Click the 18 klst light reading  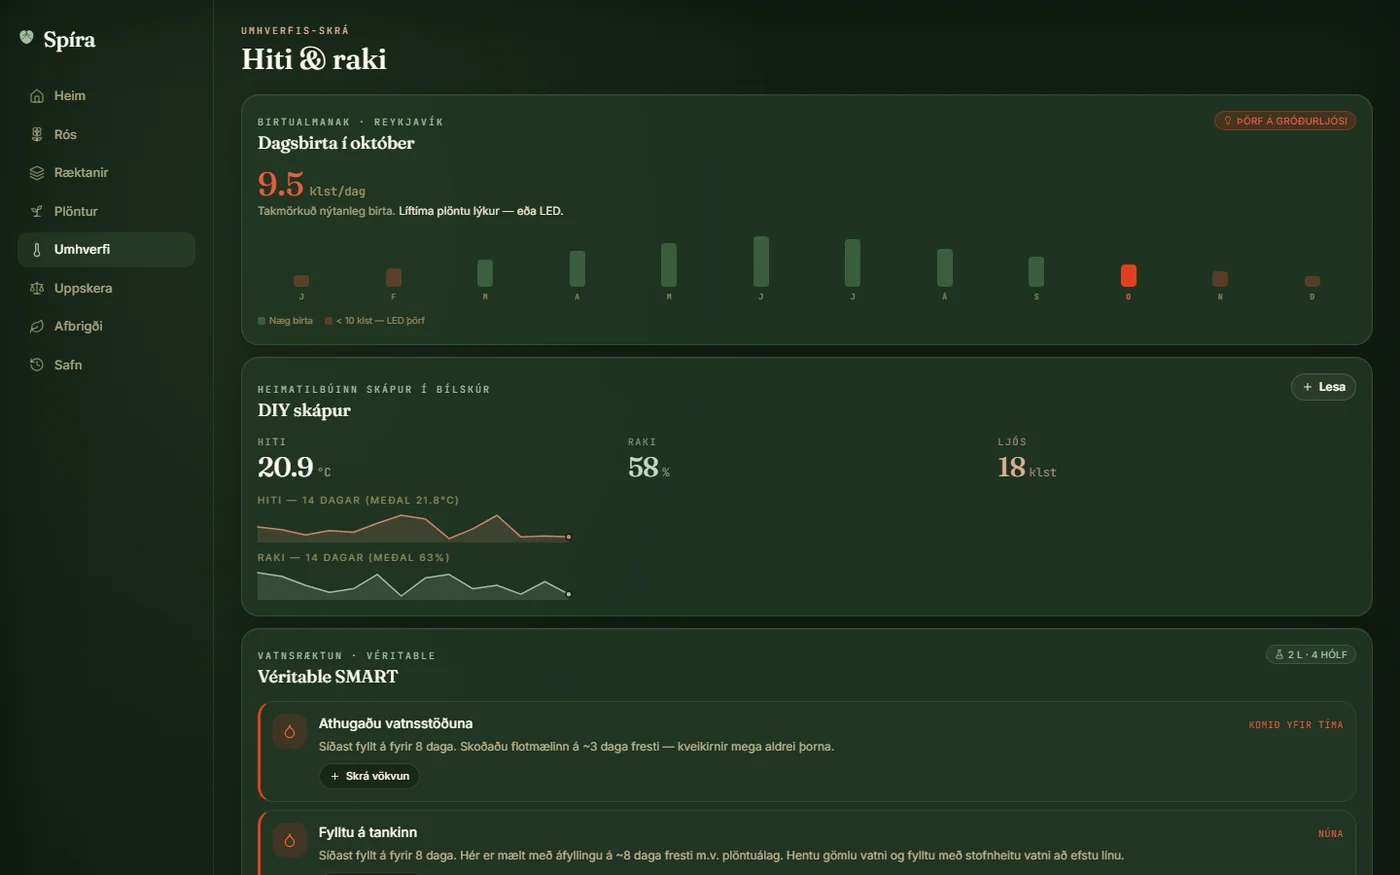click(x=1027, y=467)
